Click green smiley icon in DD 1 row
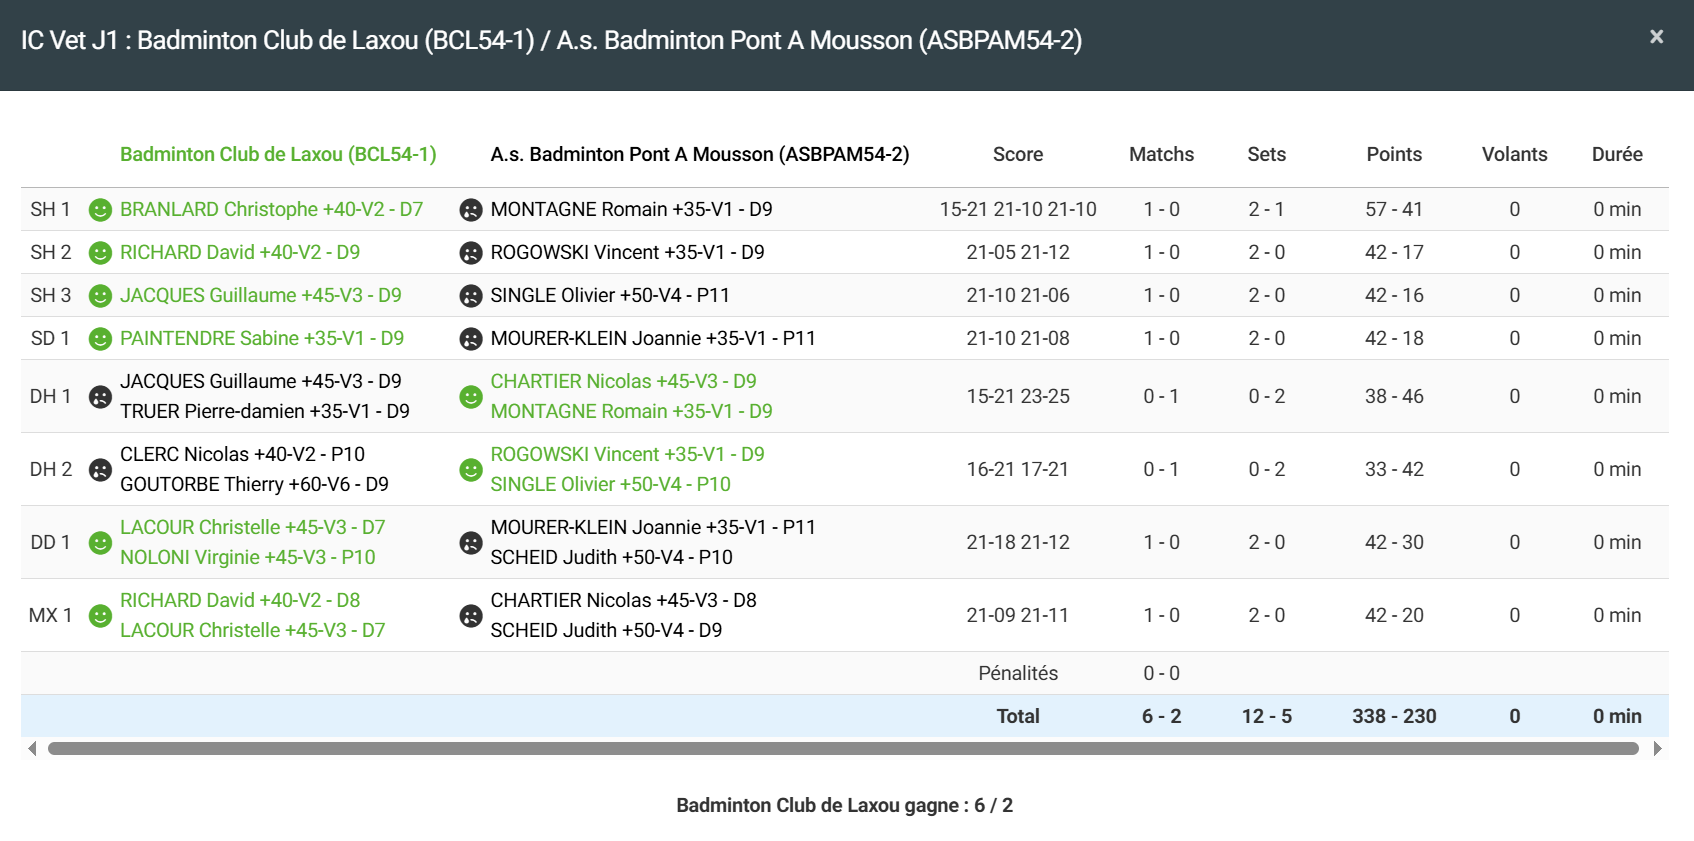This screenshot has height=841, width=1694. 100,543
